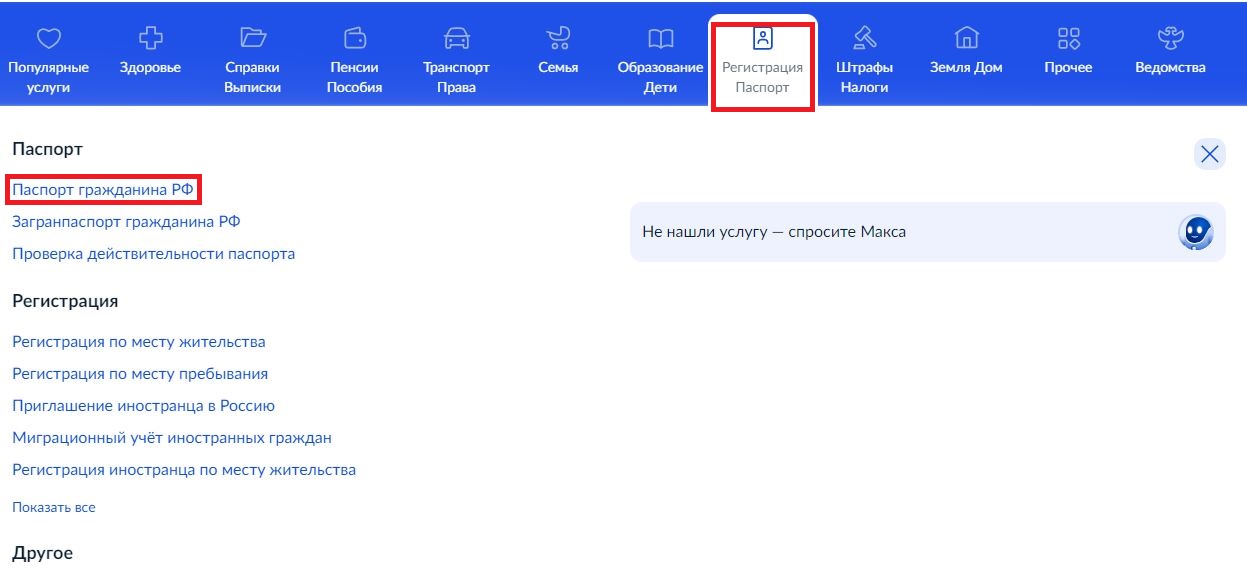Click the baby stroller Family icon
1247x570 pixels.
(x=558, y=38)
